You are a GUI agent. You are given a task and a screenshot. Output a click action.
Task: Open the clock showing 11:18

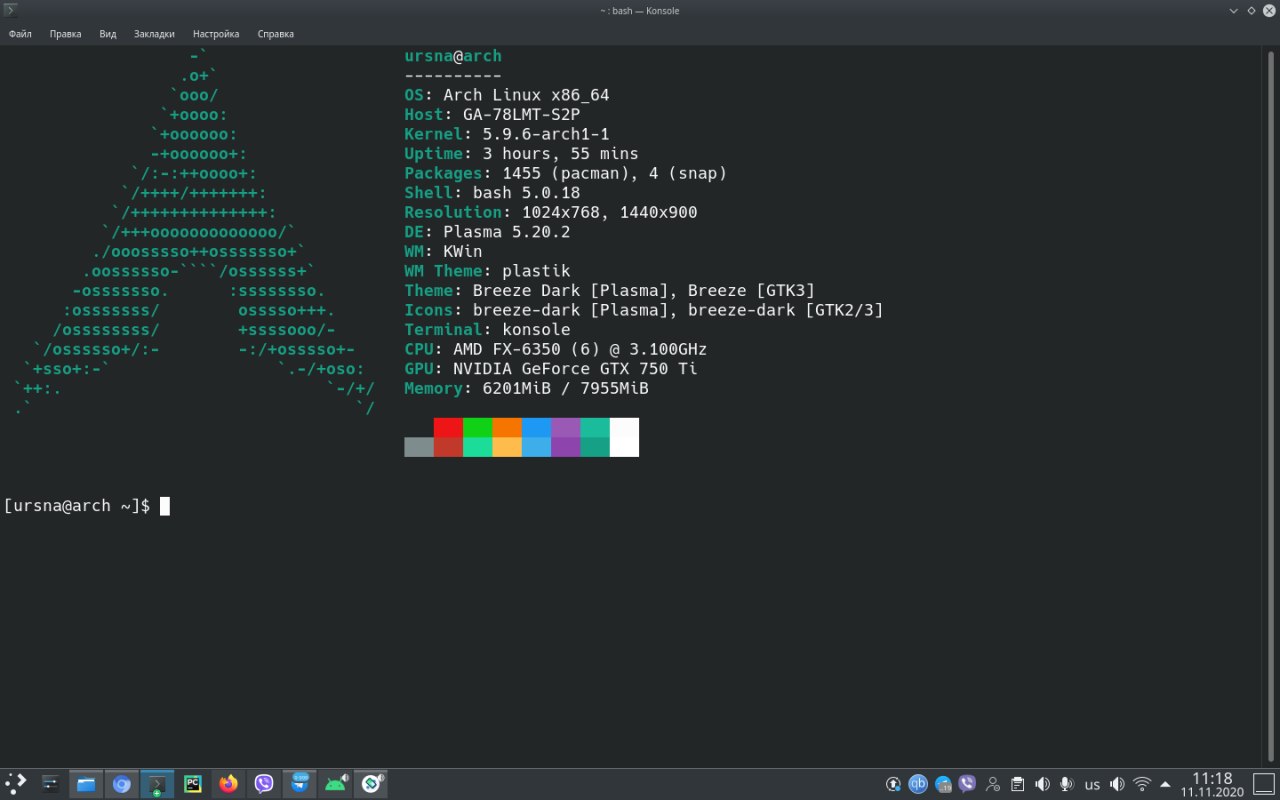[1212, 784]
